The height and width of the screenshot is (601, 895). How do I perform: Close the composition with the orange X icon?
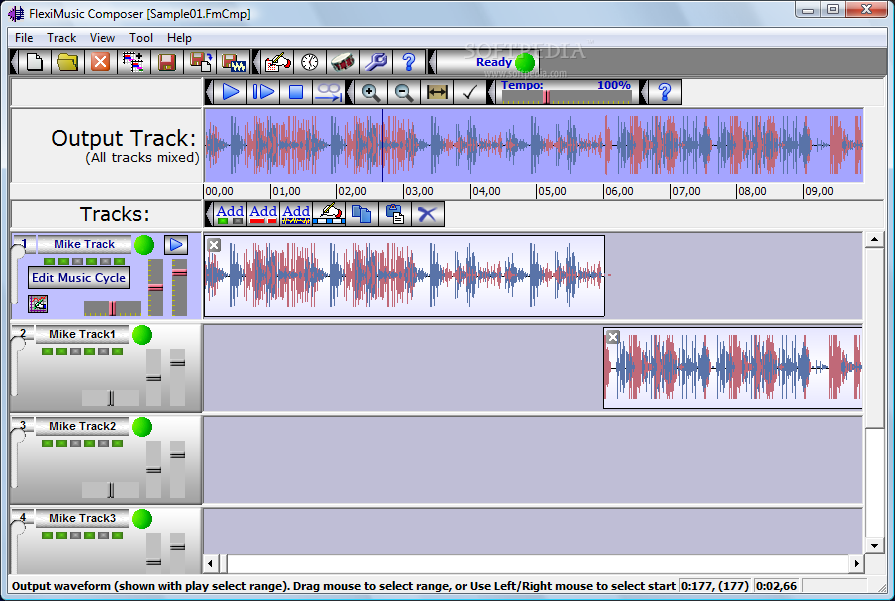(x=100, y=62)
